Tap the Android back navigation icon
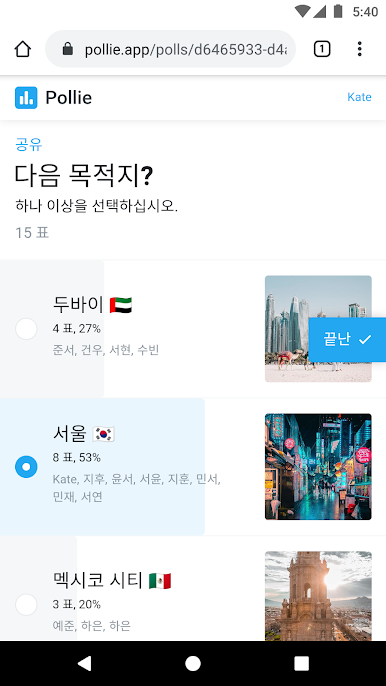Image resolution: width=386 pixels, height=686 pixels. point(84,663)
